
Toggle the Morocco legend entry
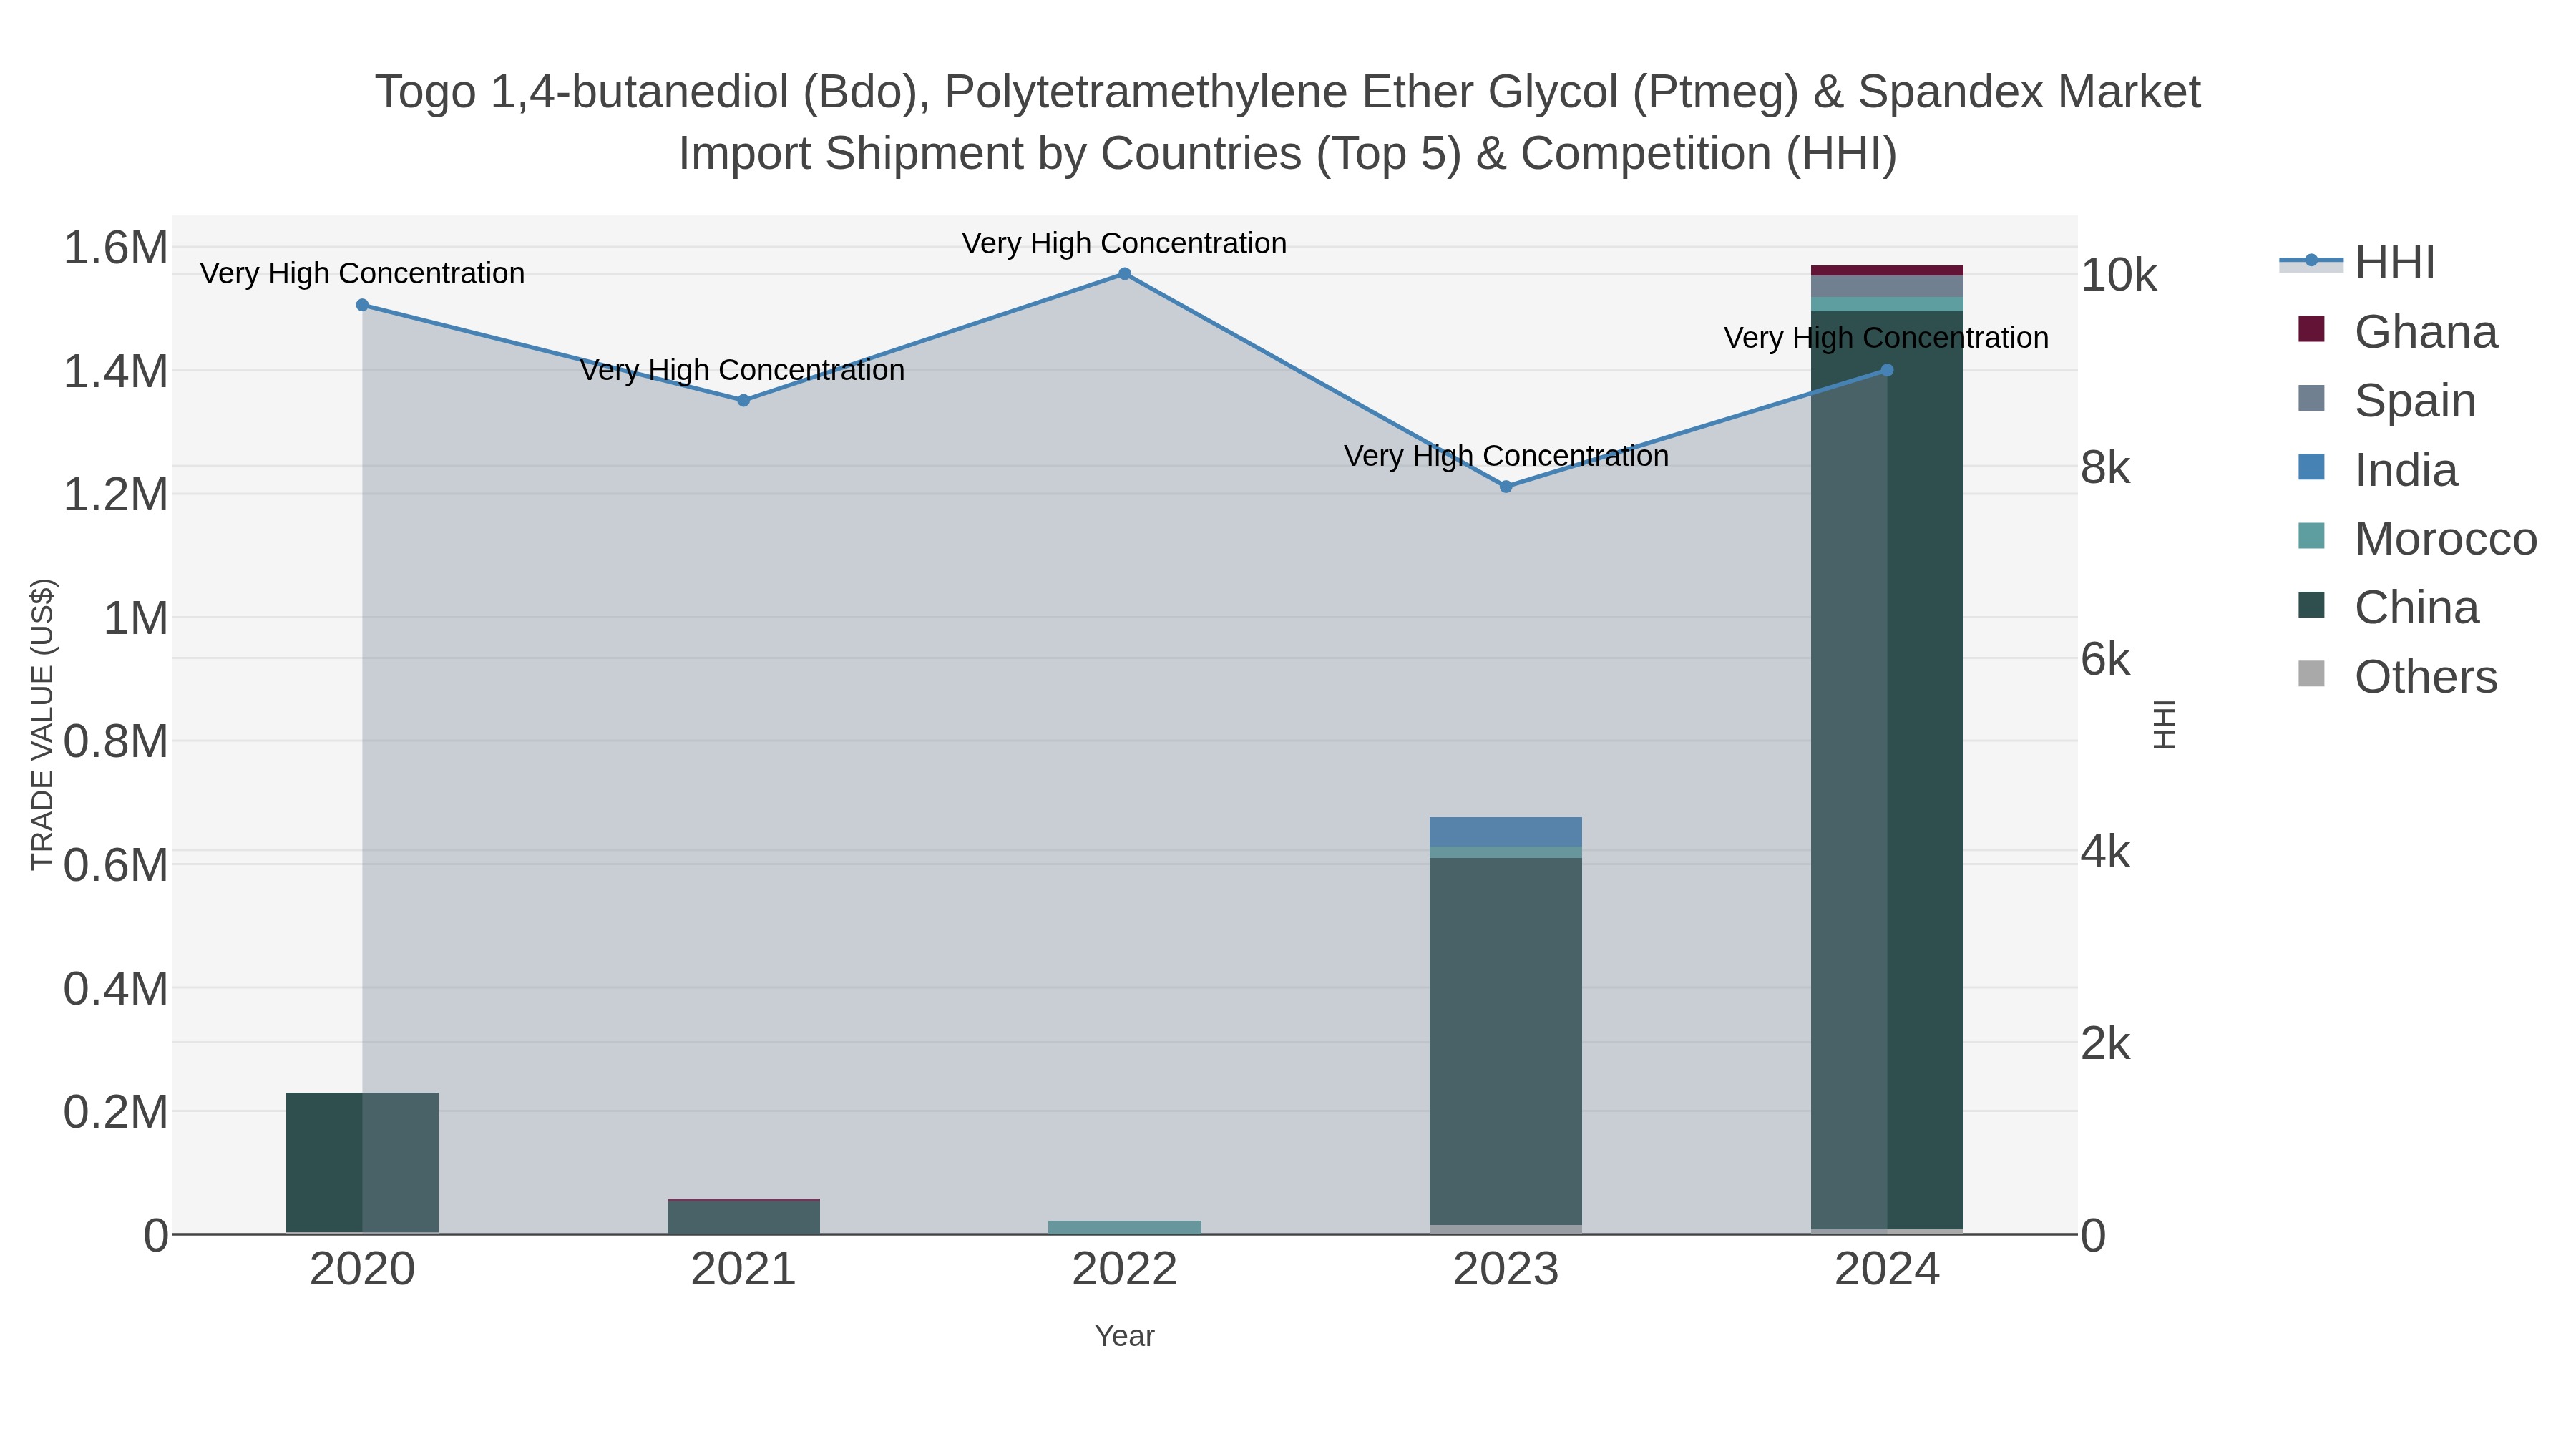click(x=2418, y=539)
